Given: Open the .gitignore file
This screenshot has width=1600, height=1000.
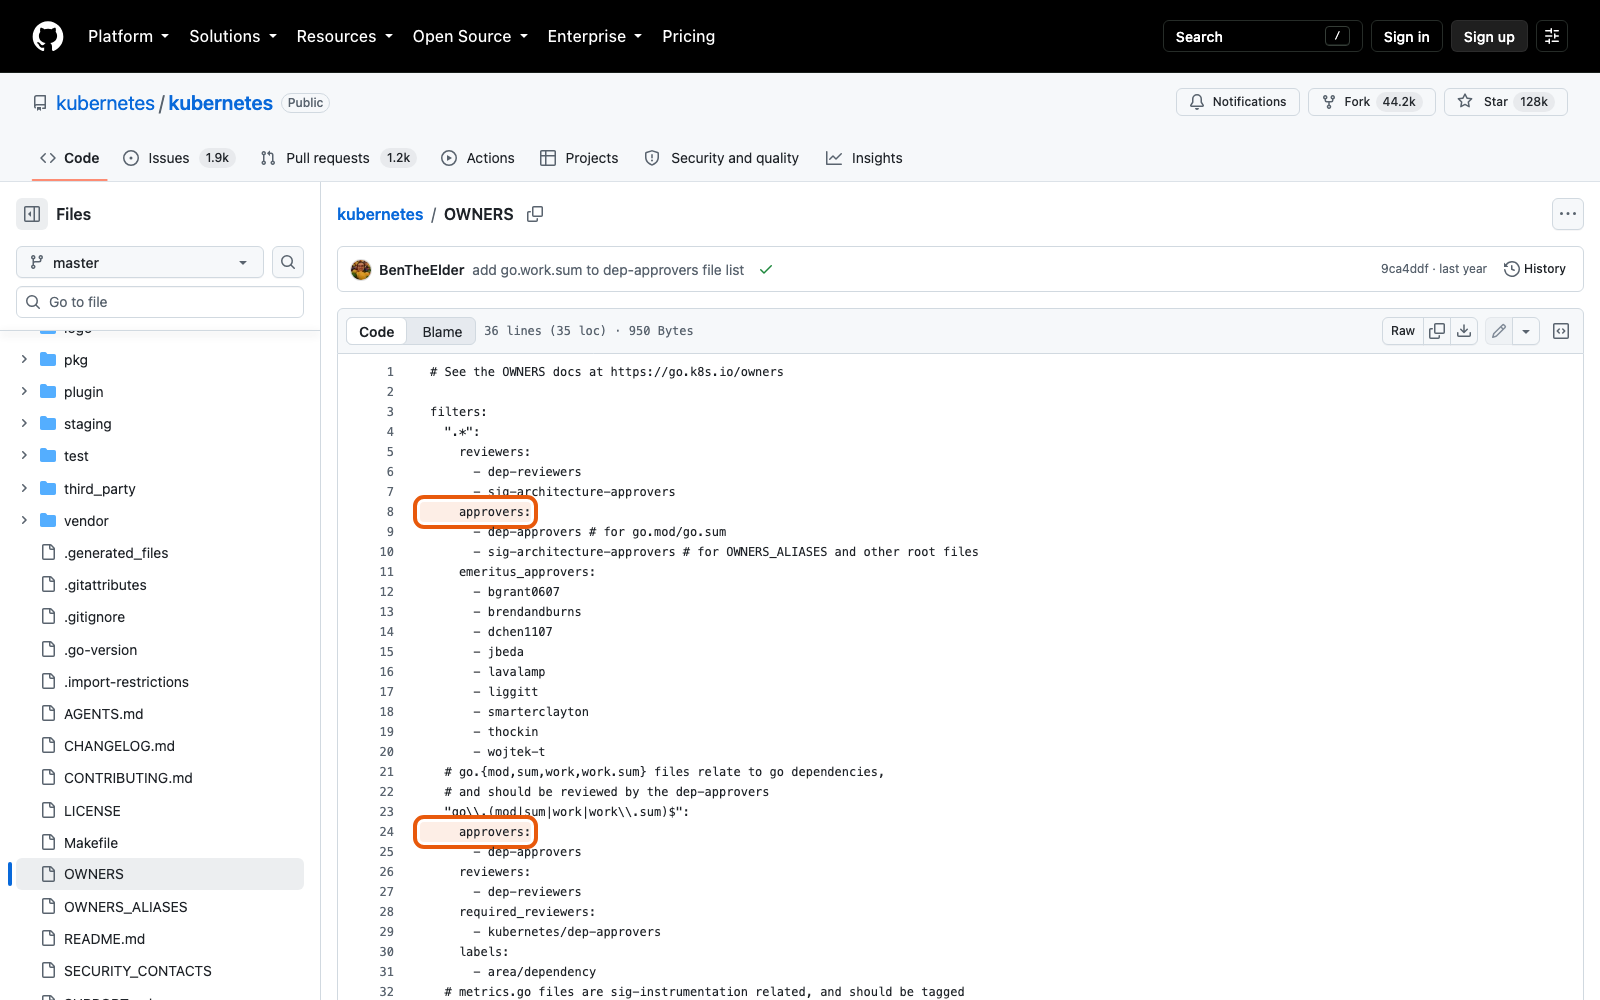Looking at the screenshot, I should point(94,617).
